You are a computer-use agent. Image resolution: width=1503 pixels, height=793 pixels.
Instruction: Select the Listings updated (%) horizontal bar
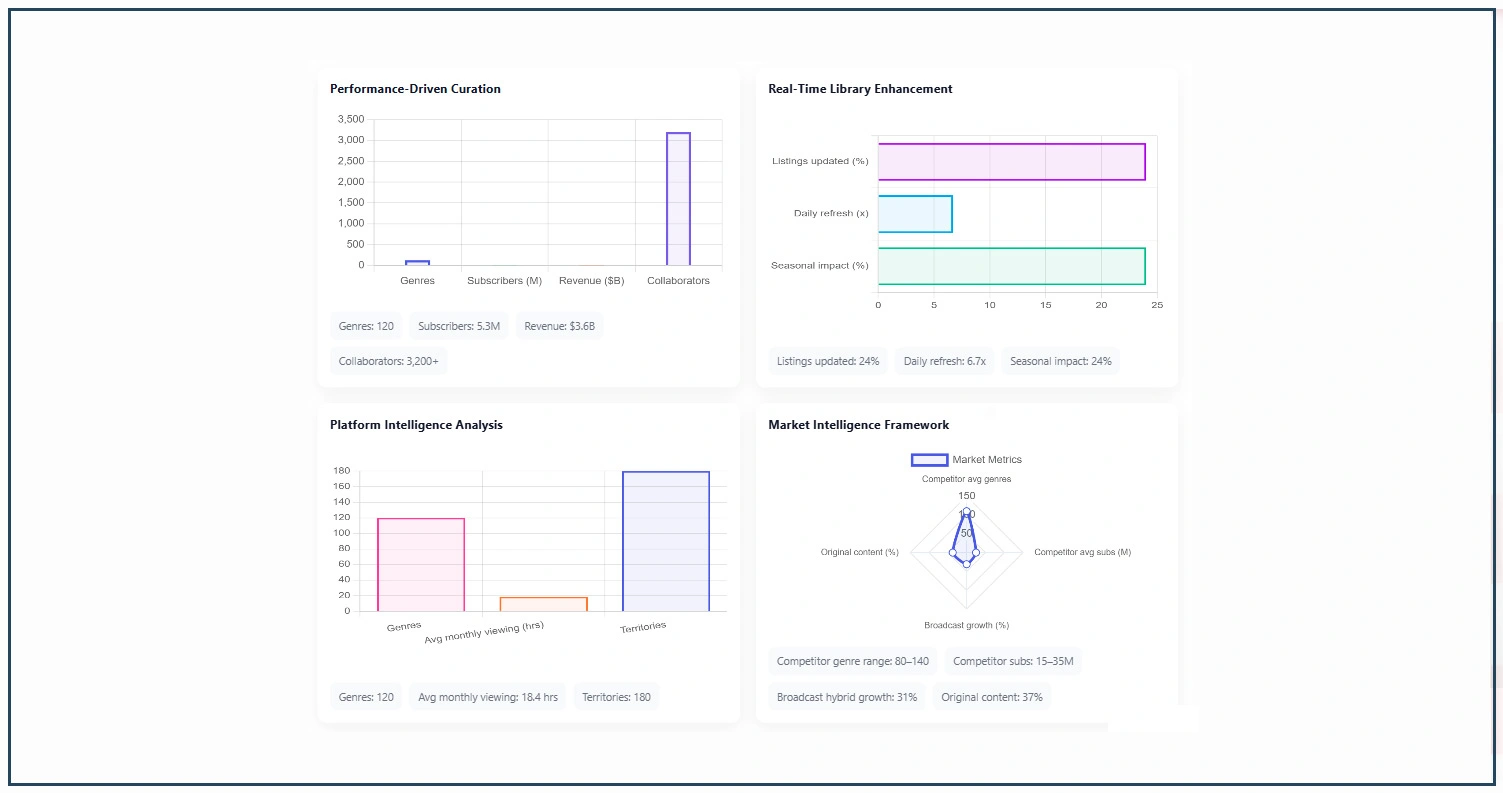click(1011, 162)
